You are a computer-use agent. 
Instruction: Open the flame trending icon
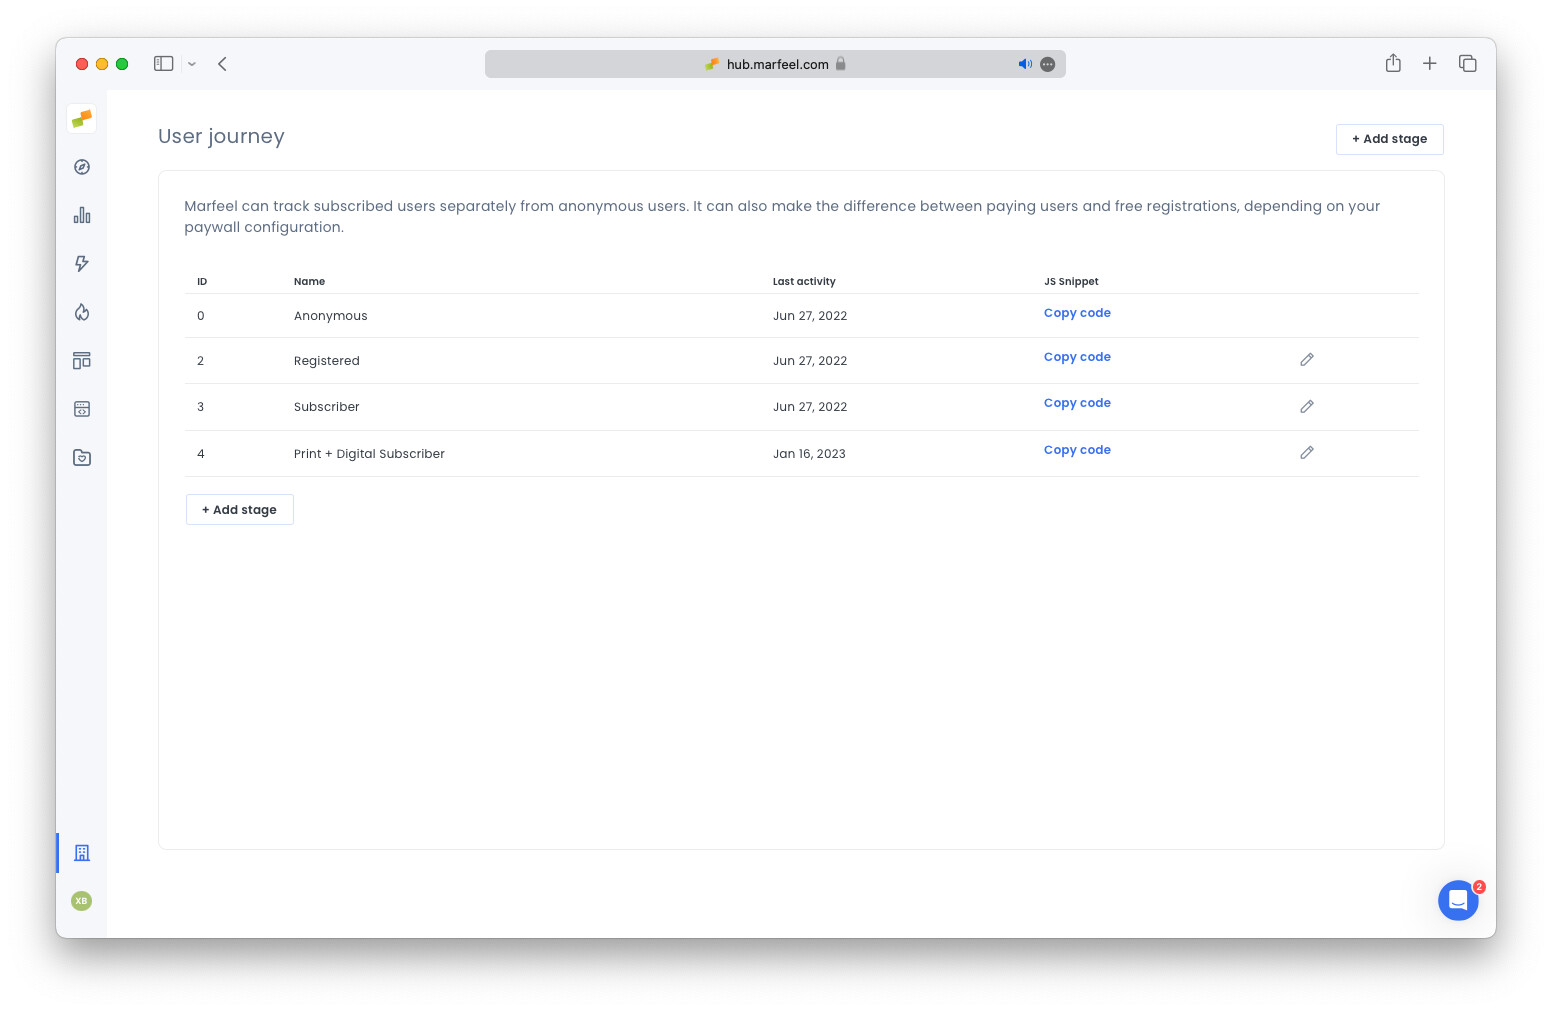[x=81, y=312]
